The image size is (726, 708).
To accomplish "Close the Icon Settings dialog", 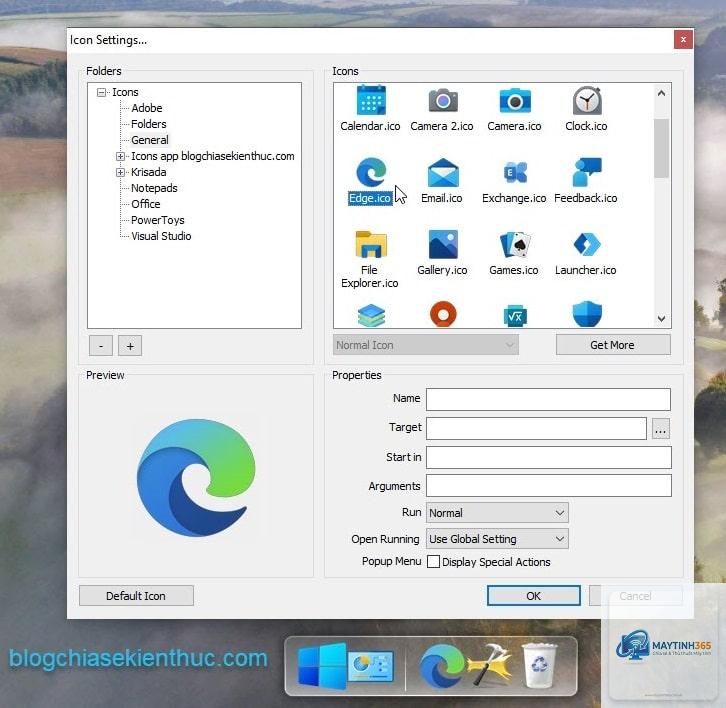I will (683, 40).
